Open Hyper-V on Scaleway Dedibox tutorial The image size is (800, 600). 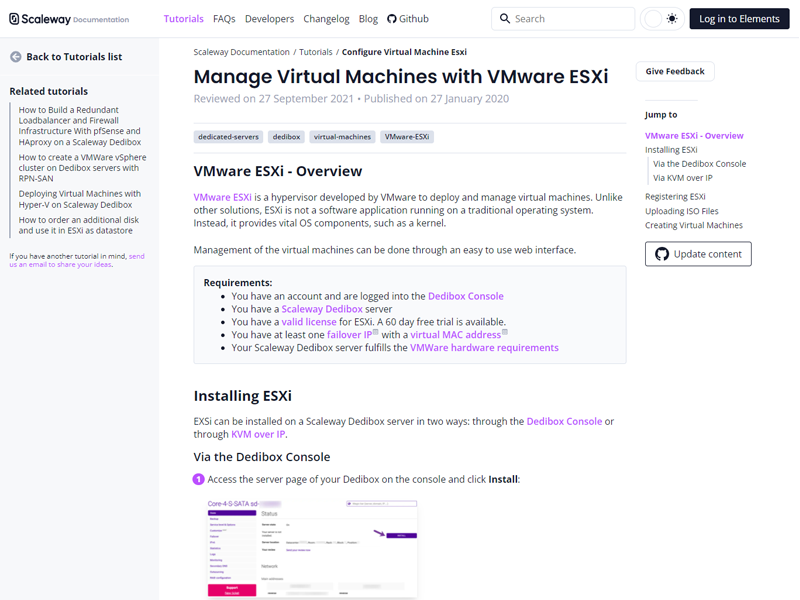[x=80, y=199]
